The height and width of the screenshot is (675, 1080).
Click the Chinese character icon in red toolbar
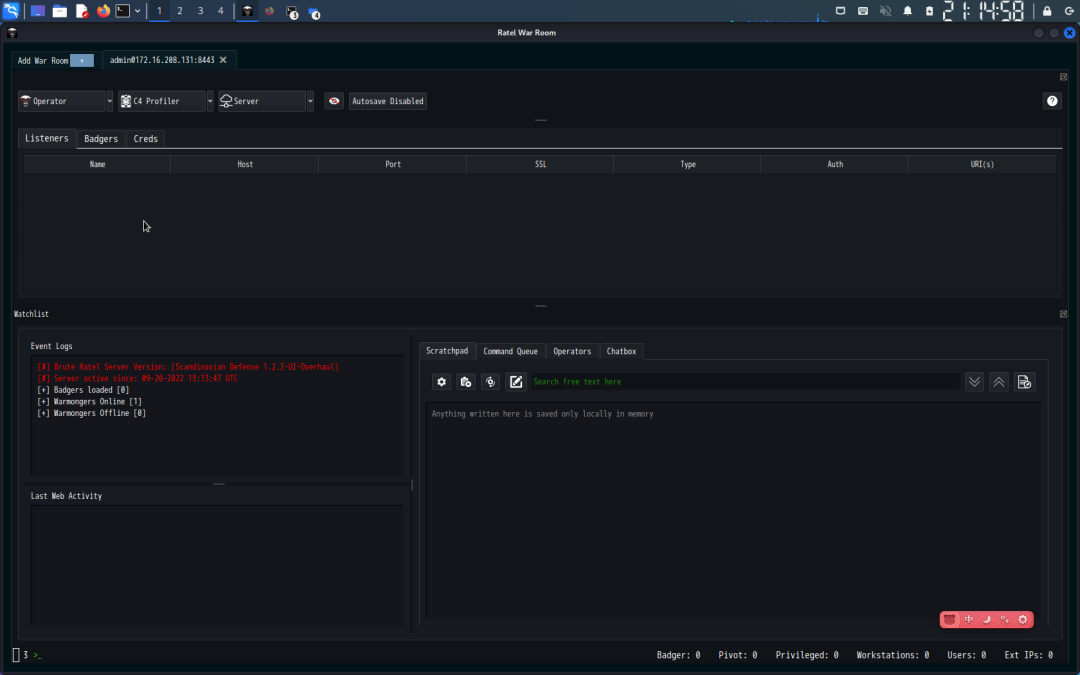click(x=968, y=619)
